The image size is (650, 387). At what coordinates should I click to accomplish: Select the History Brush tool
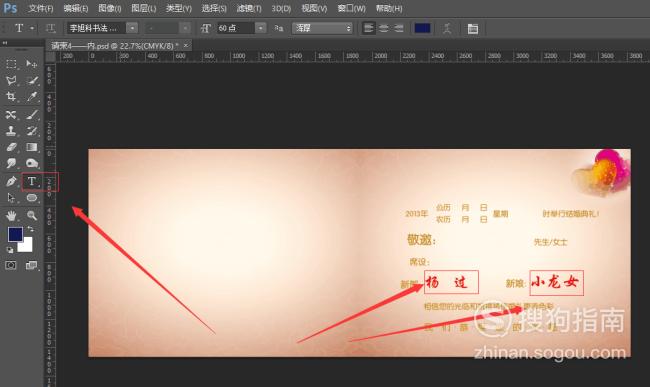pyautogui.click(x=32, y=131)
